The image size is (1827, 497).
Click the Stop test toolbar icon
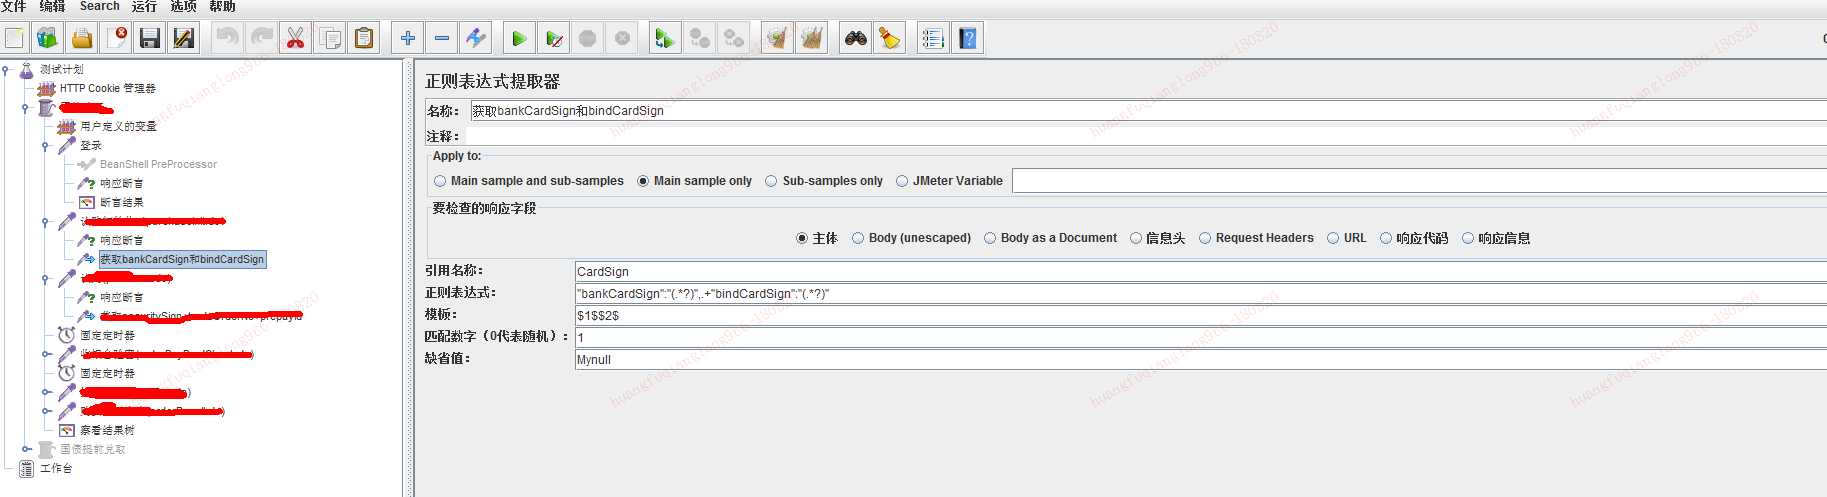[x=588, y=38]
